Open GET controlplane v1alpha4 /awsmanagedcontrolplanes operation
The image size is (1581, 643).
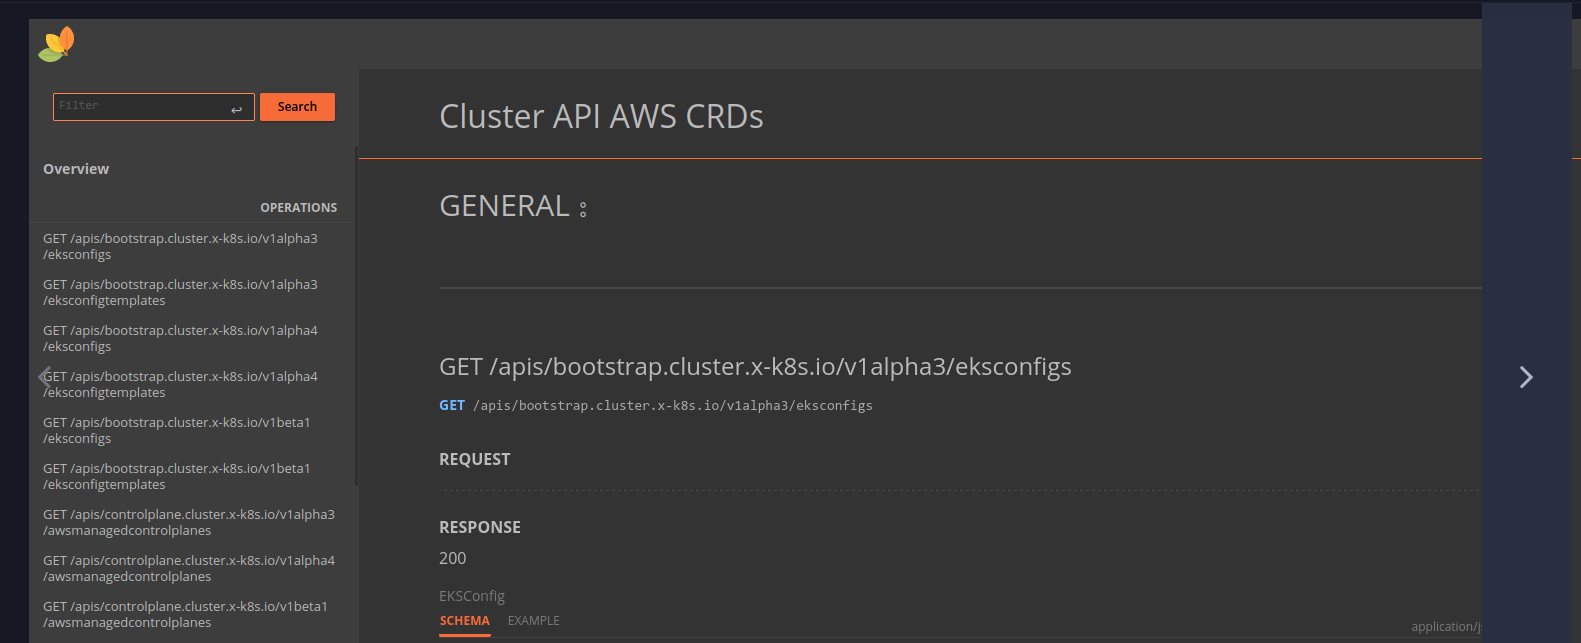pyautogui.click(x=189, y=569)
